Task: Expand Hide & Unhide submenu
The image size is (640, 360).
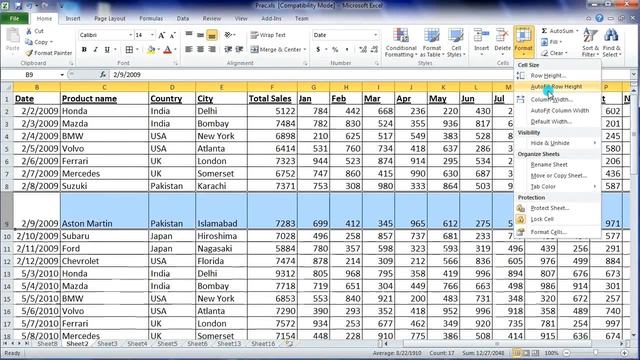Action: pos(558,143)
